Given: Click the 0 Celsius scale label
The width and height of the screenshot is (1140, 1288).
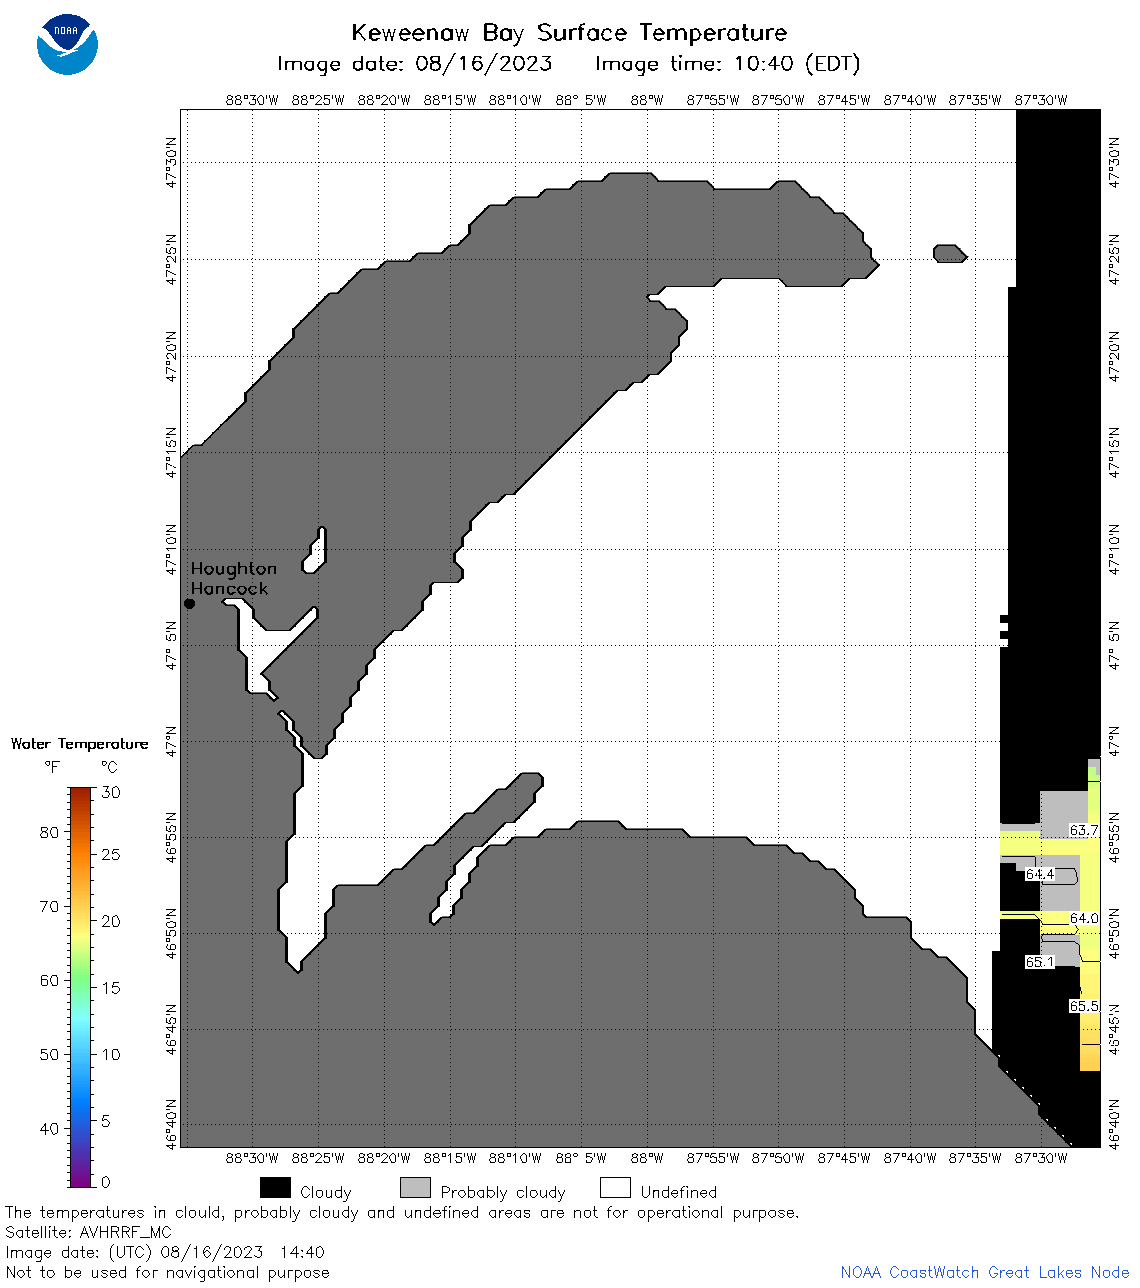Looking at the screenshot, I should pyautogui.click(x=107, y=1182).
